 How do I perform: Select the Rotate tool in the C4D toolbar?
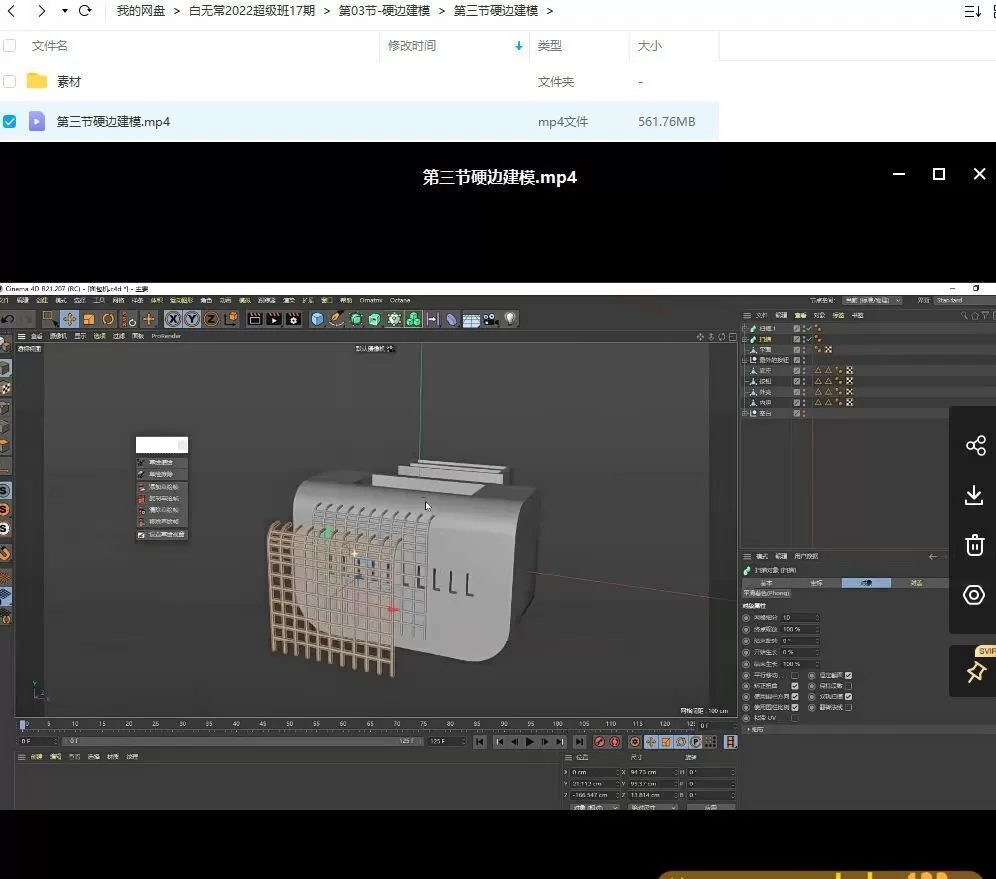pos(108,318)
